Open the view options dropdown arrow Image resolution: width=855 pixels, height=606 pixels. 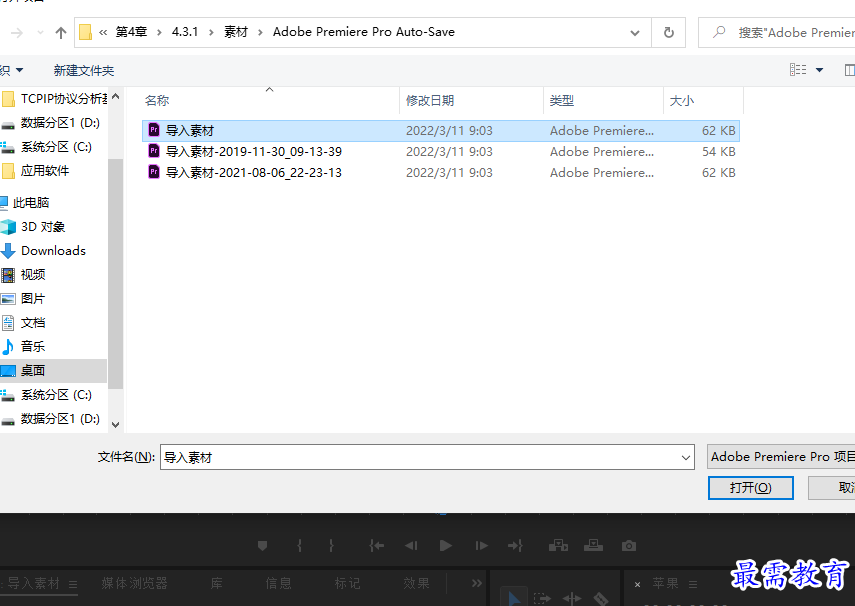(819, 70)
